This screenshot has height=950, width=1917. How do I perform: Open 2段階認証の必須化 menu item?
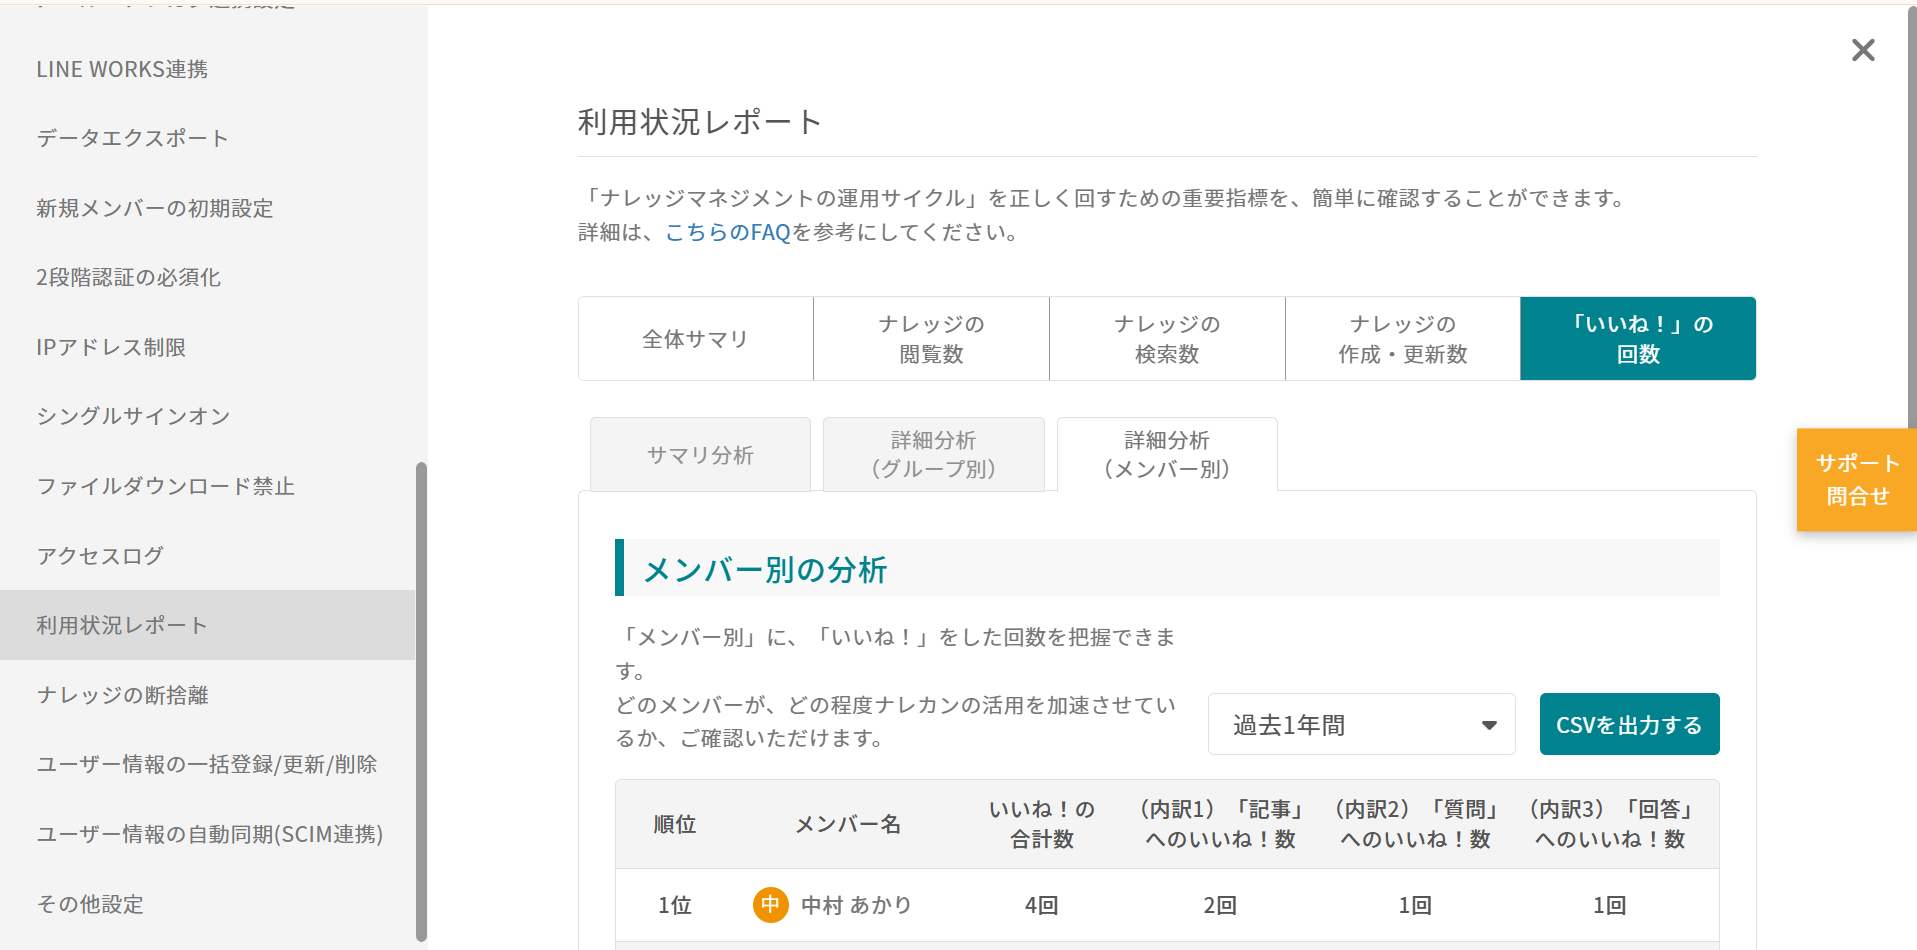(128, 277)
